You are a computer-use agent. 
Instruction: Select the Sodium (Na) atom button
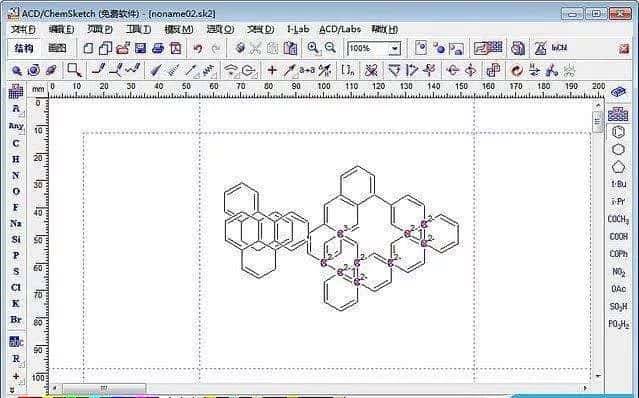(x=15, y=223)
